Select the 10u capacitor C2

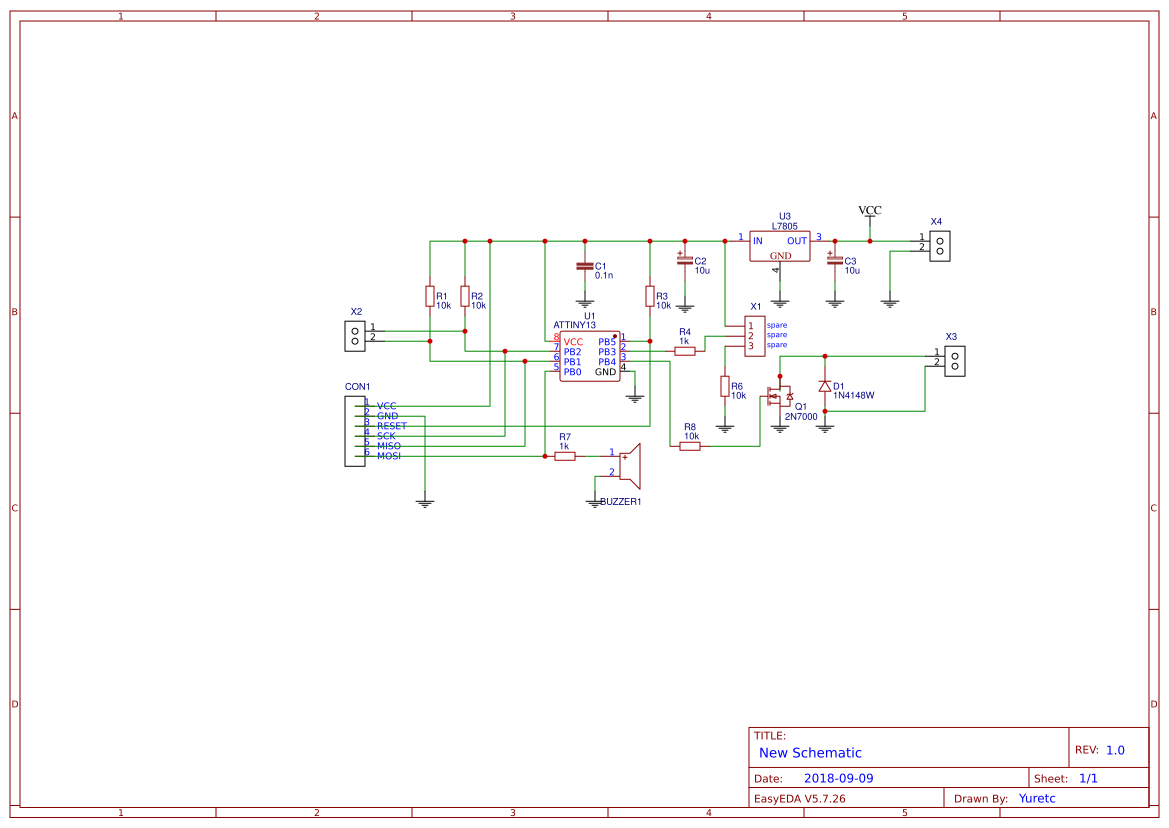[685, 262]
